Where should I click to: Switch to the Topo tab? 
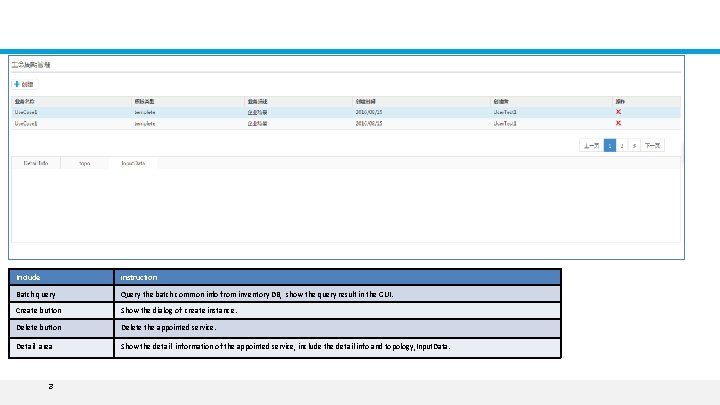pyautogui.click(x=84, y=163)
